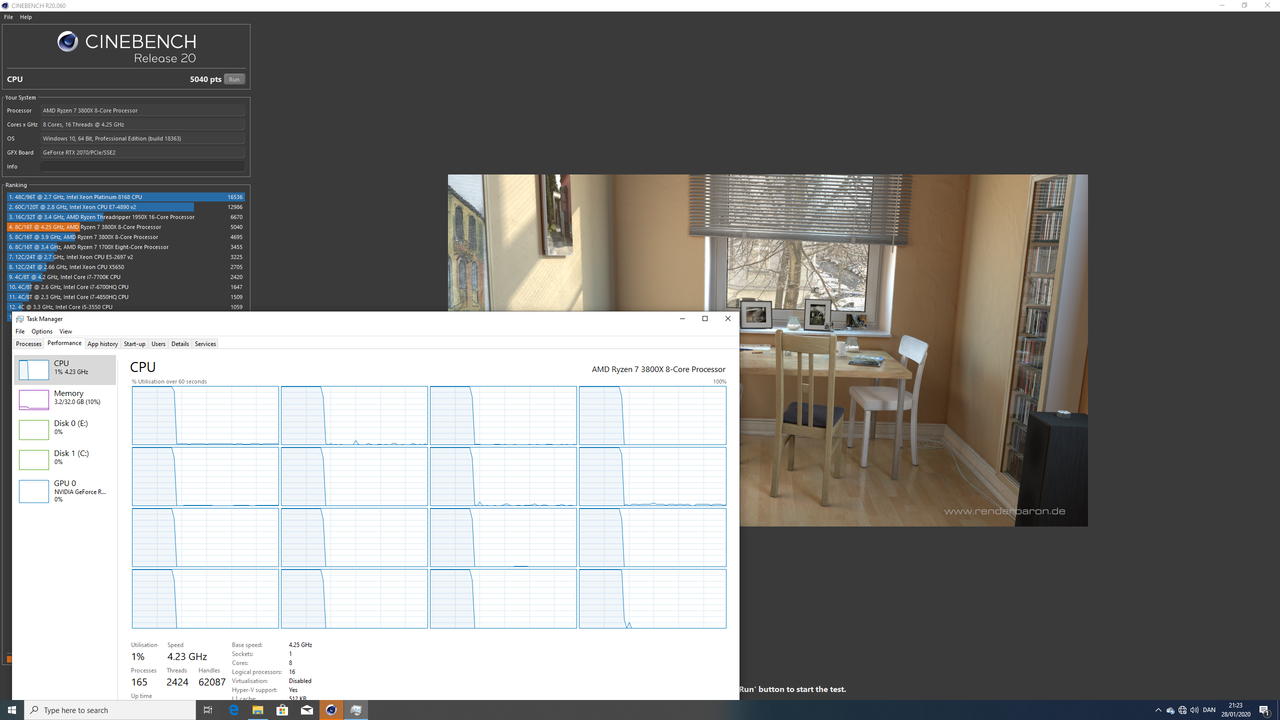
Task: Select the Processor field in Cinebench
Action: pos(142,110)
